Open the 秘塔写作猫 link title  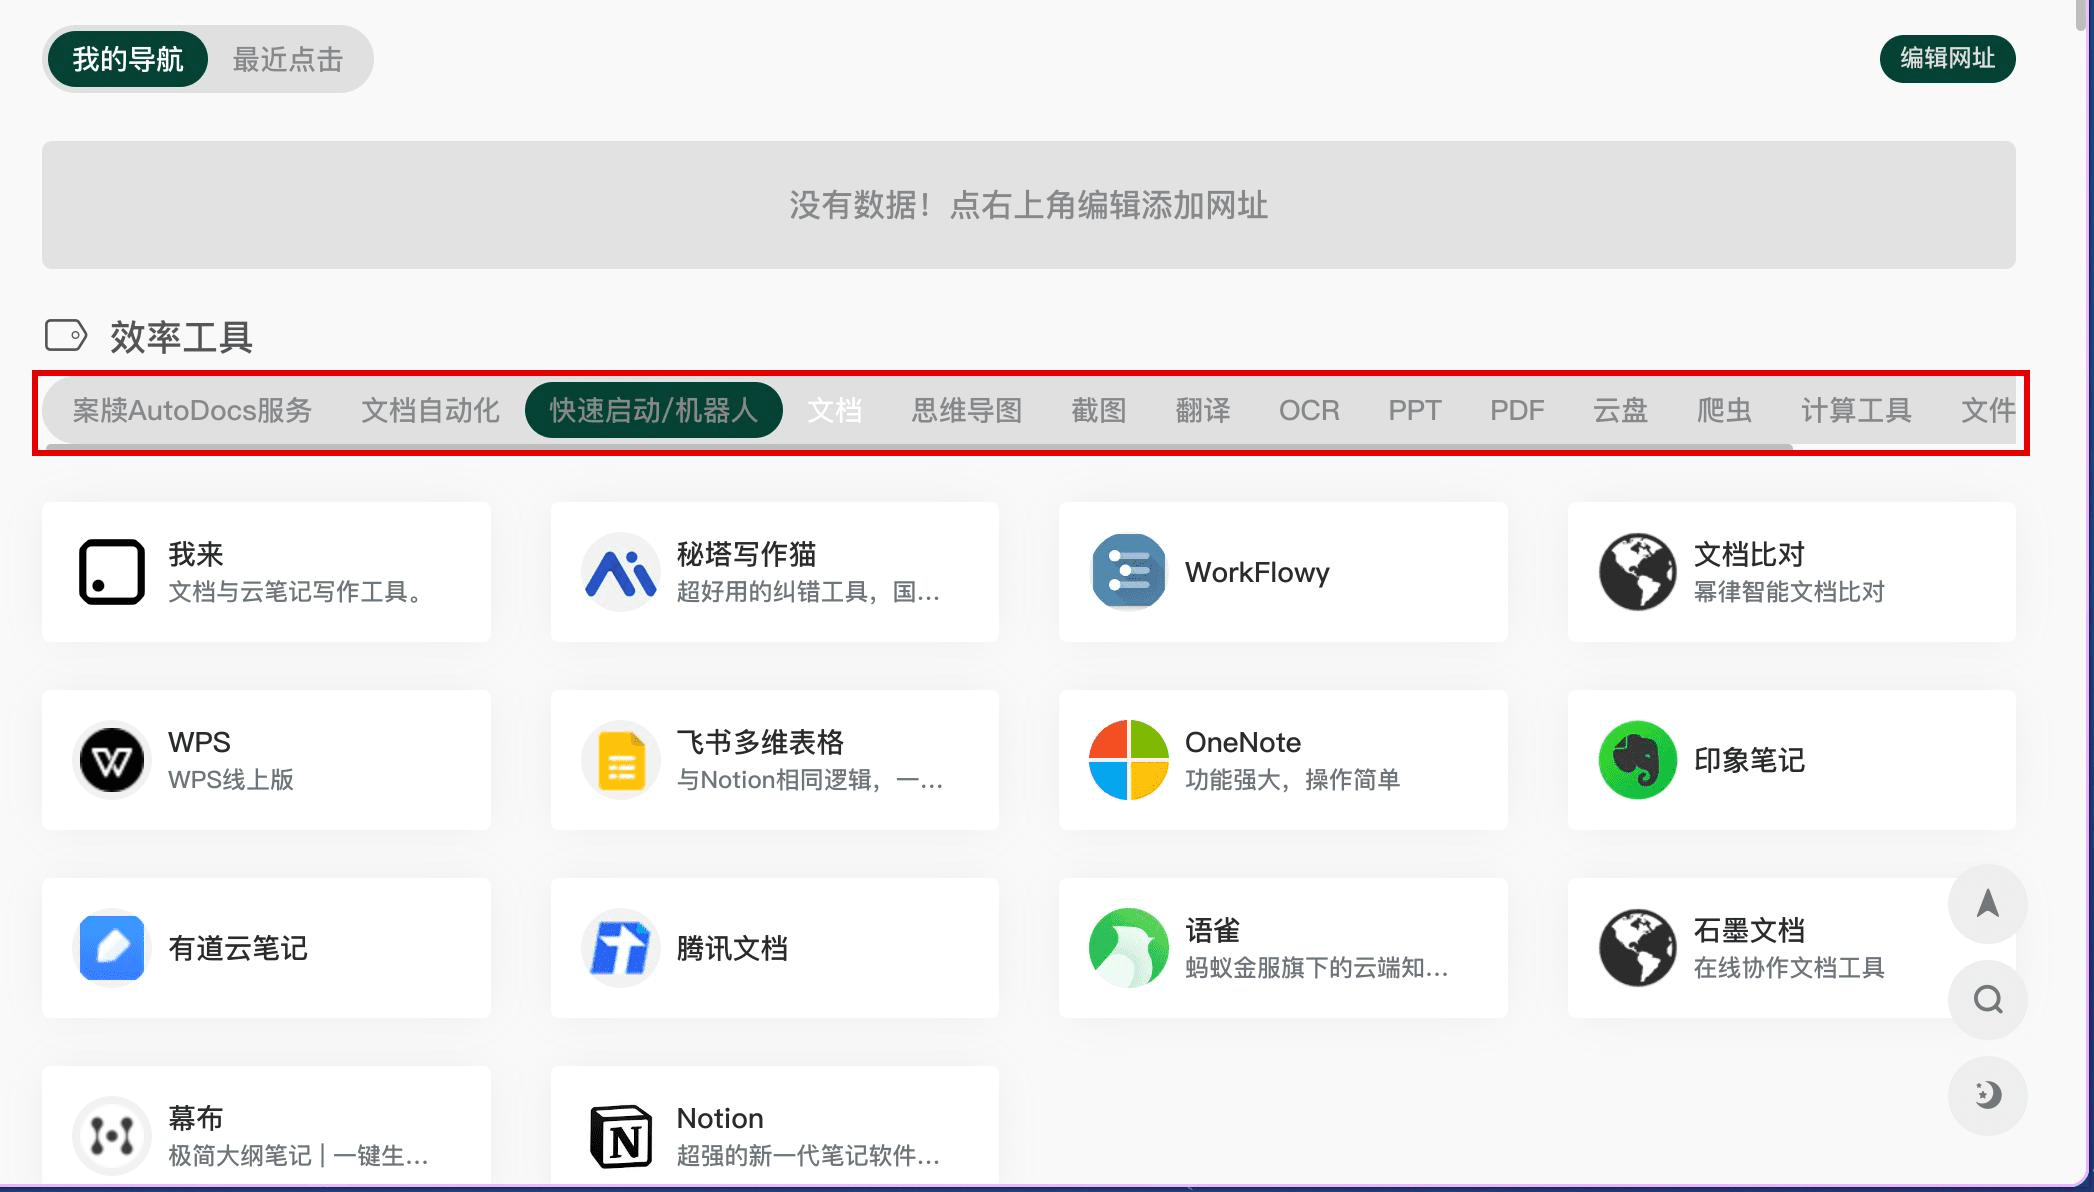tap(746, 554)
